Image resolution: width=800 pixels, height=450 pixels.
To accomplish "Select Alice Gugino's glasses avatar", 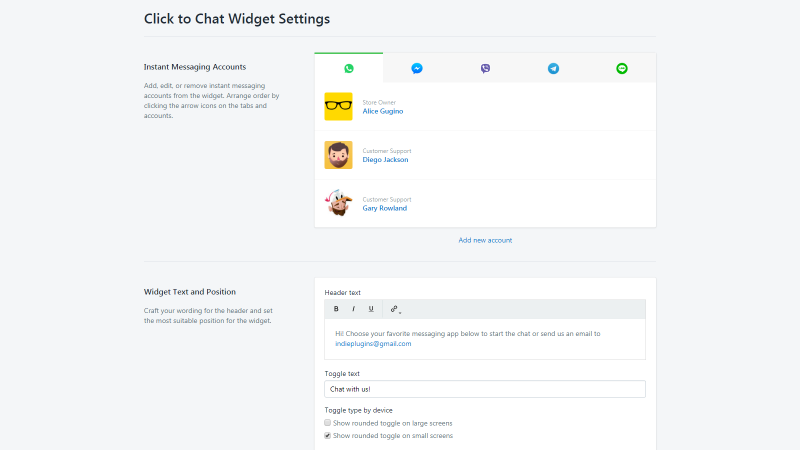I will [x=338, y=106].
